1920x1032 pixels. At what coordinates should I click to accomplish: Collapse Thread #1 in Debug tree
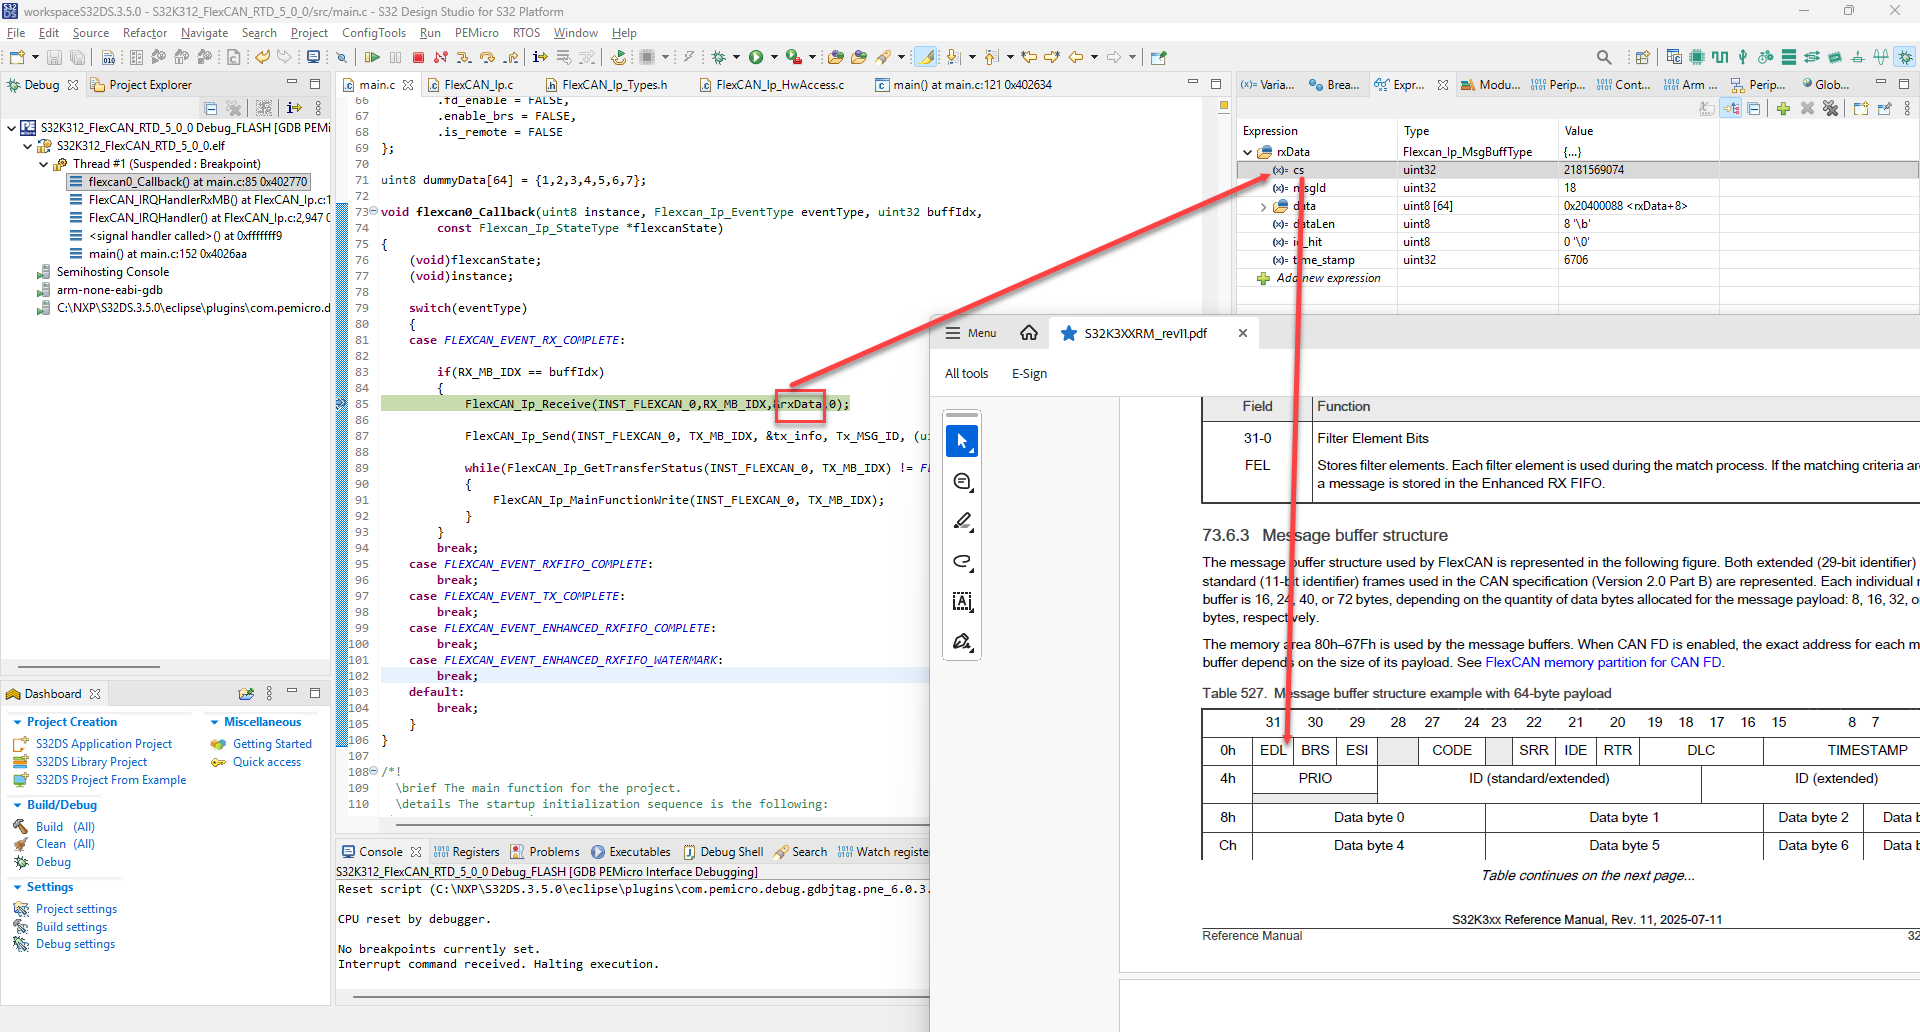(x=43, y=164)
